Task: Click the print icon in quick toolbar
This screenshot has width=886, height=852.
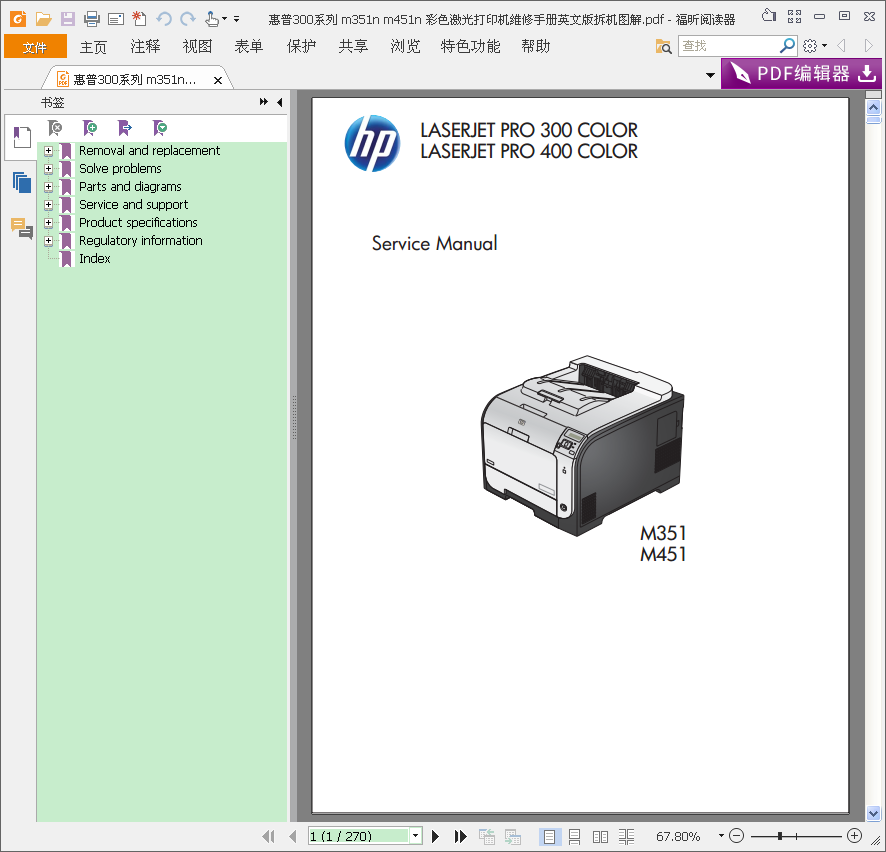Action: click(92, 19)
